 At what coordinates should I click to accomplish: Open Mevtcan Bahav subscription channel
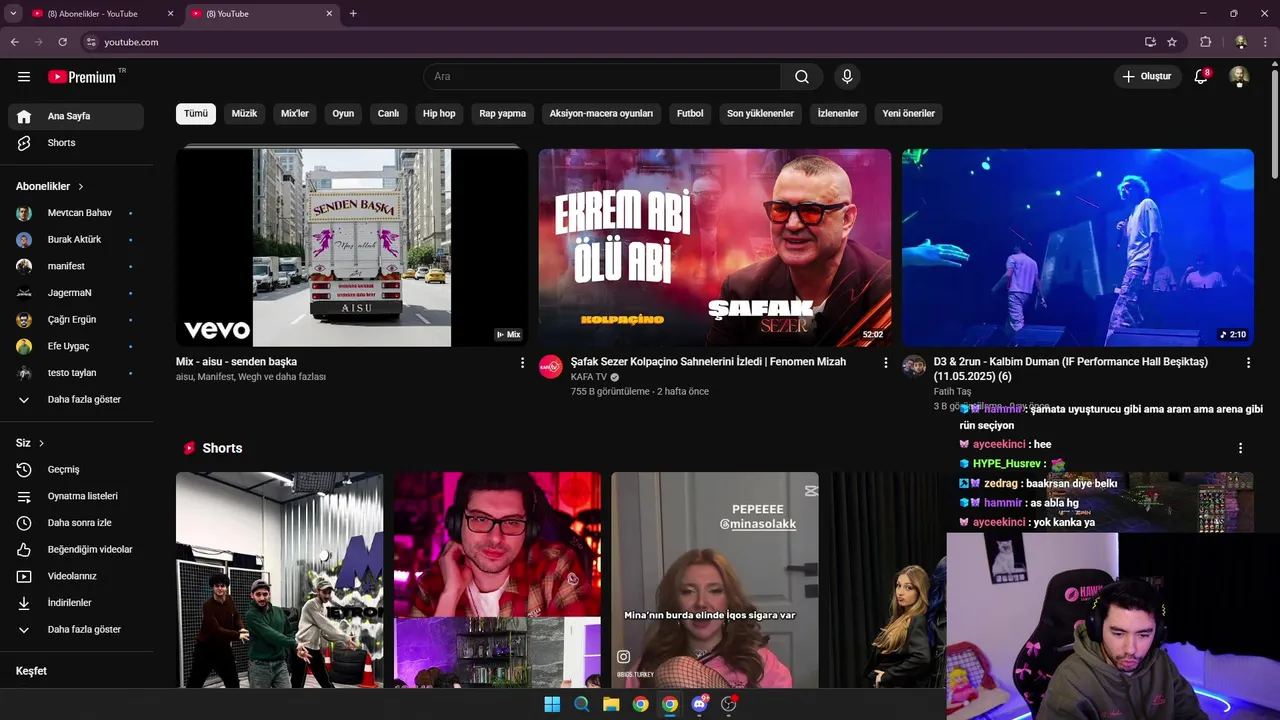(x=76, y=213)
